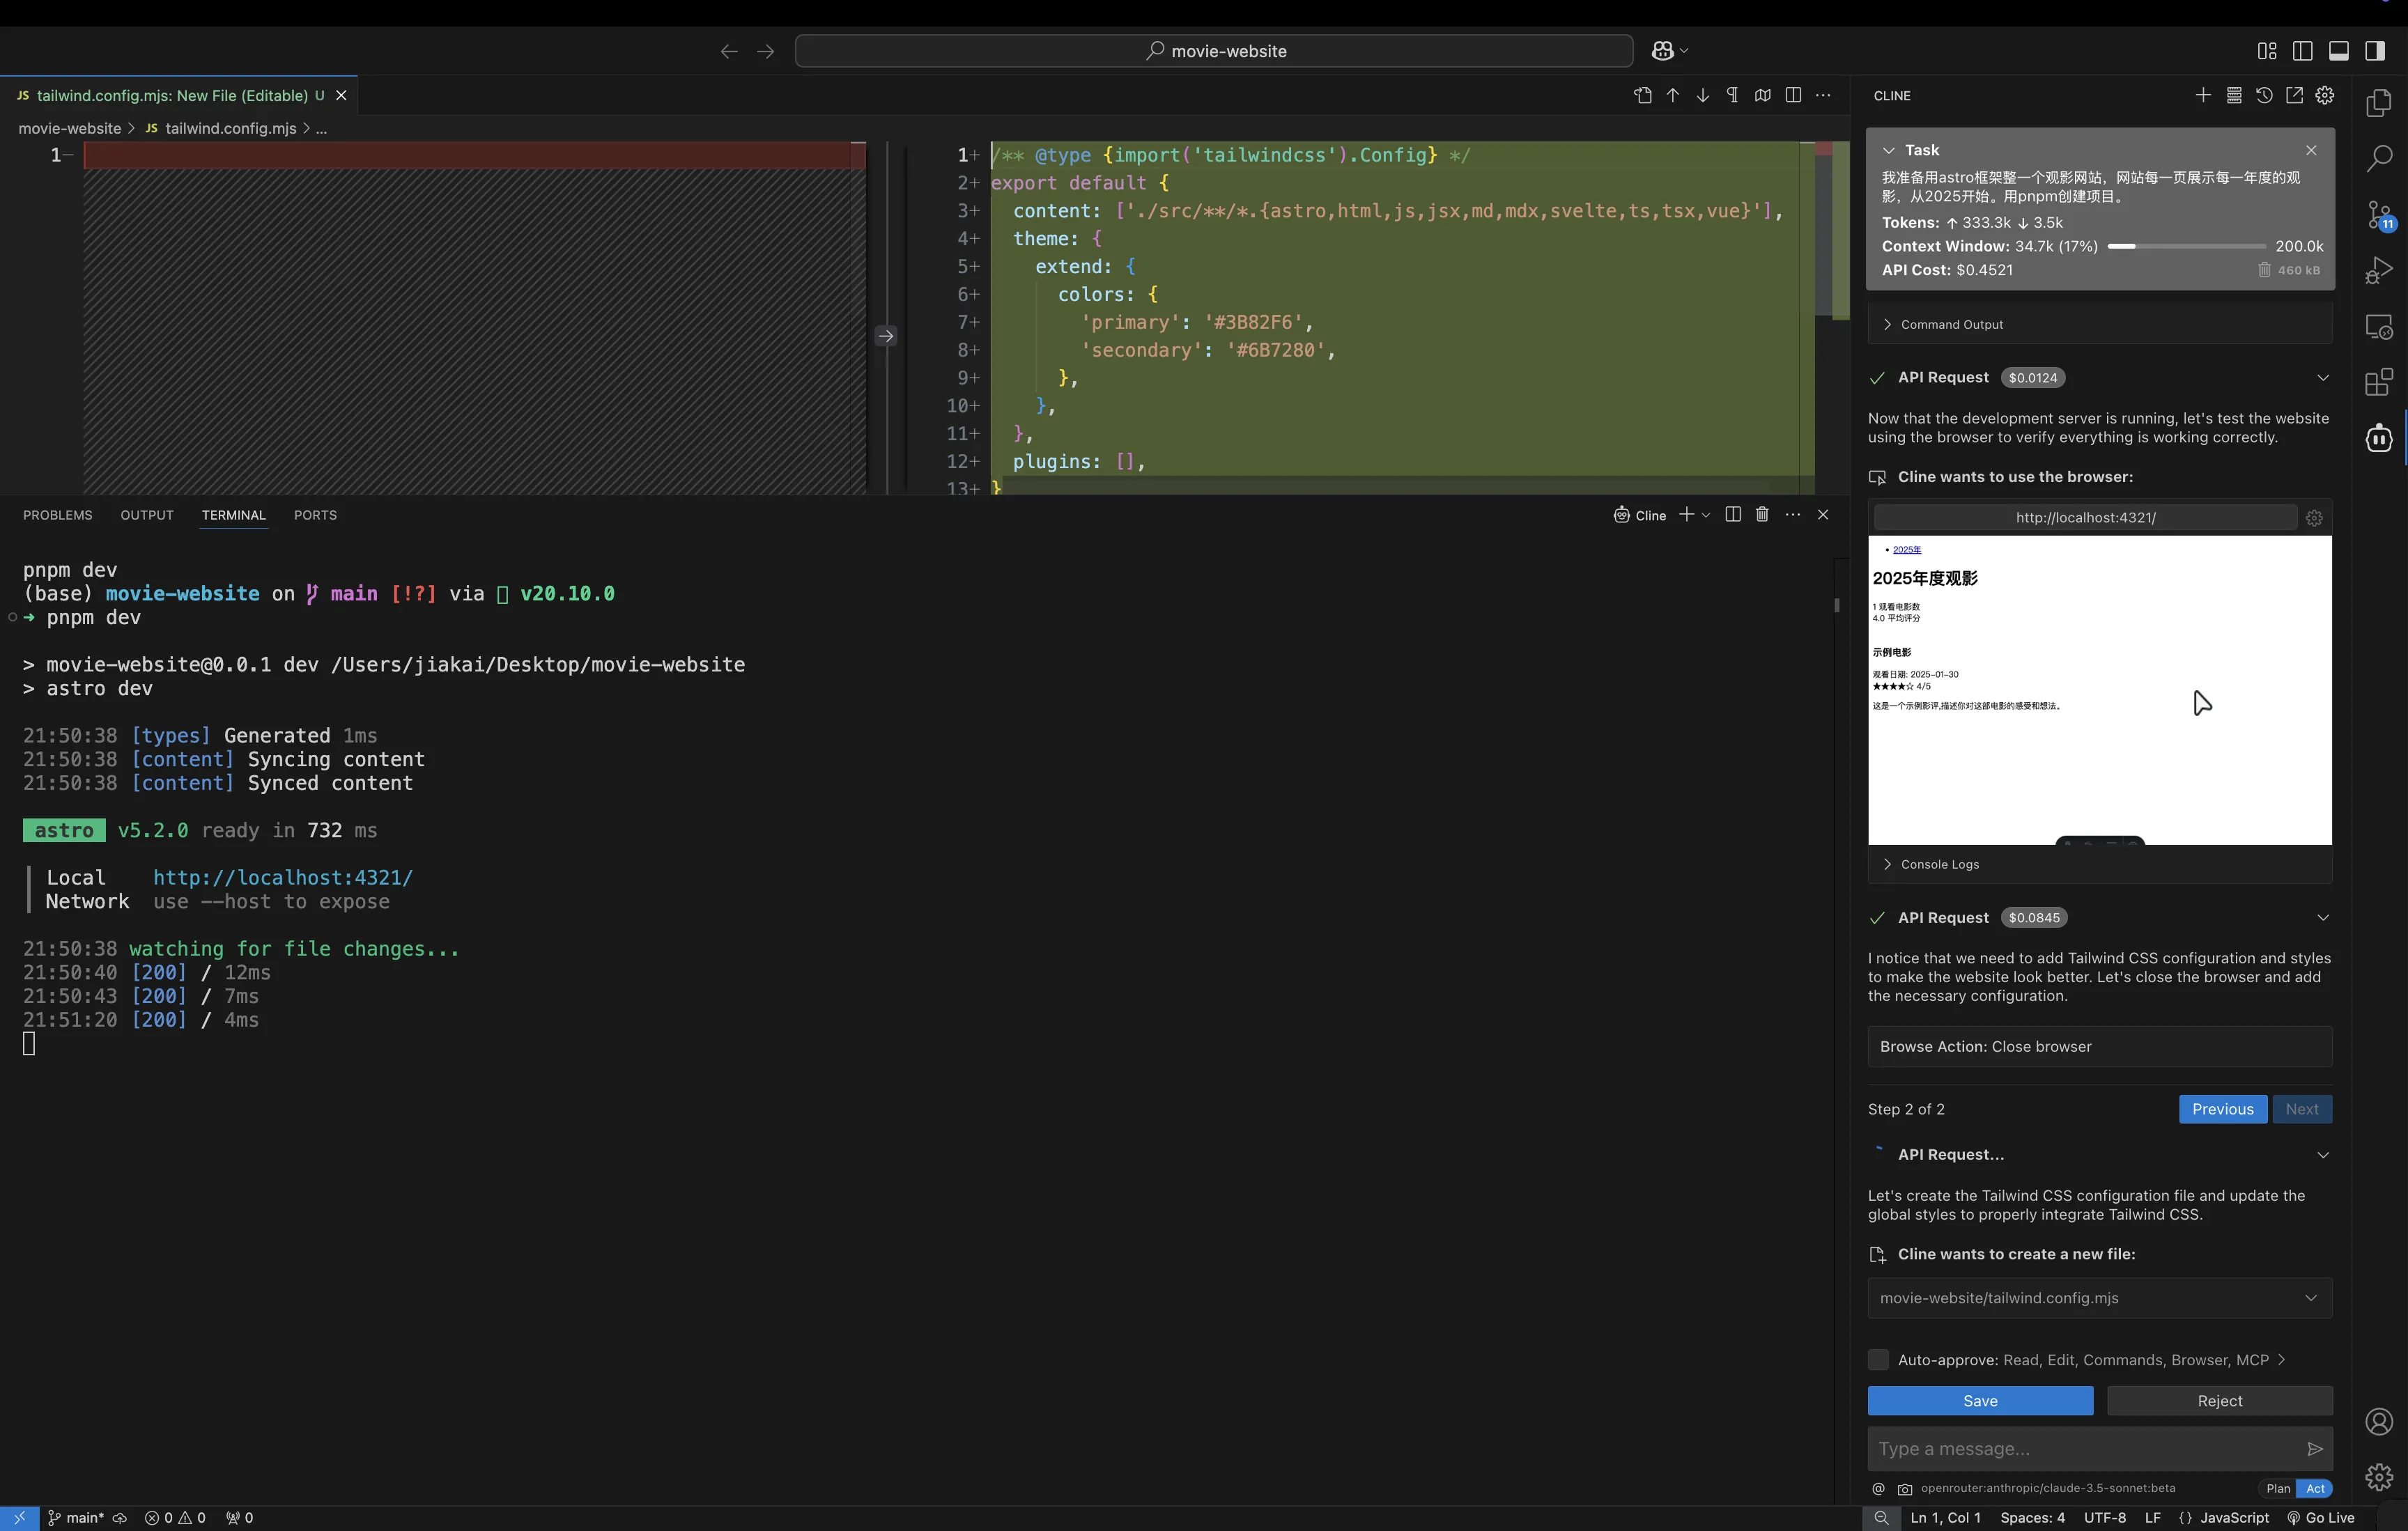Open the Copilot icon beside search bar

click(x=1663, y=51)
